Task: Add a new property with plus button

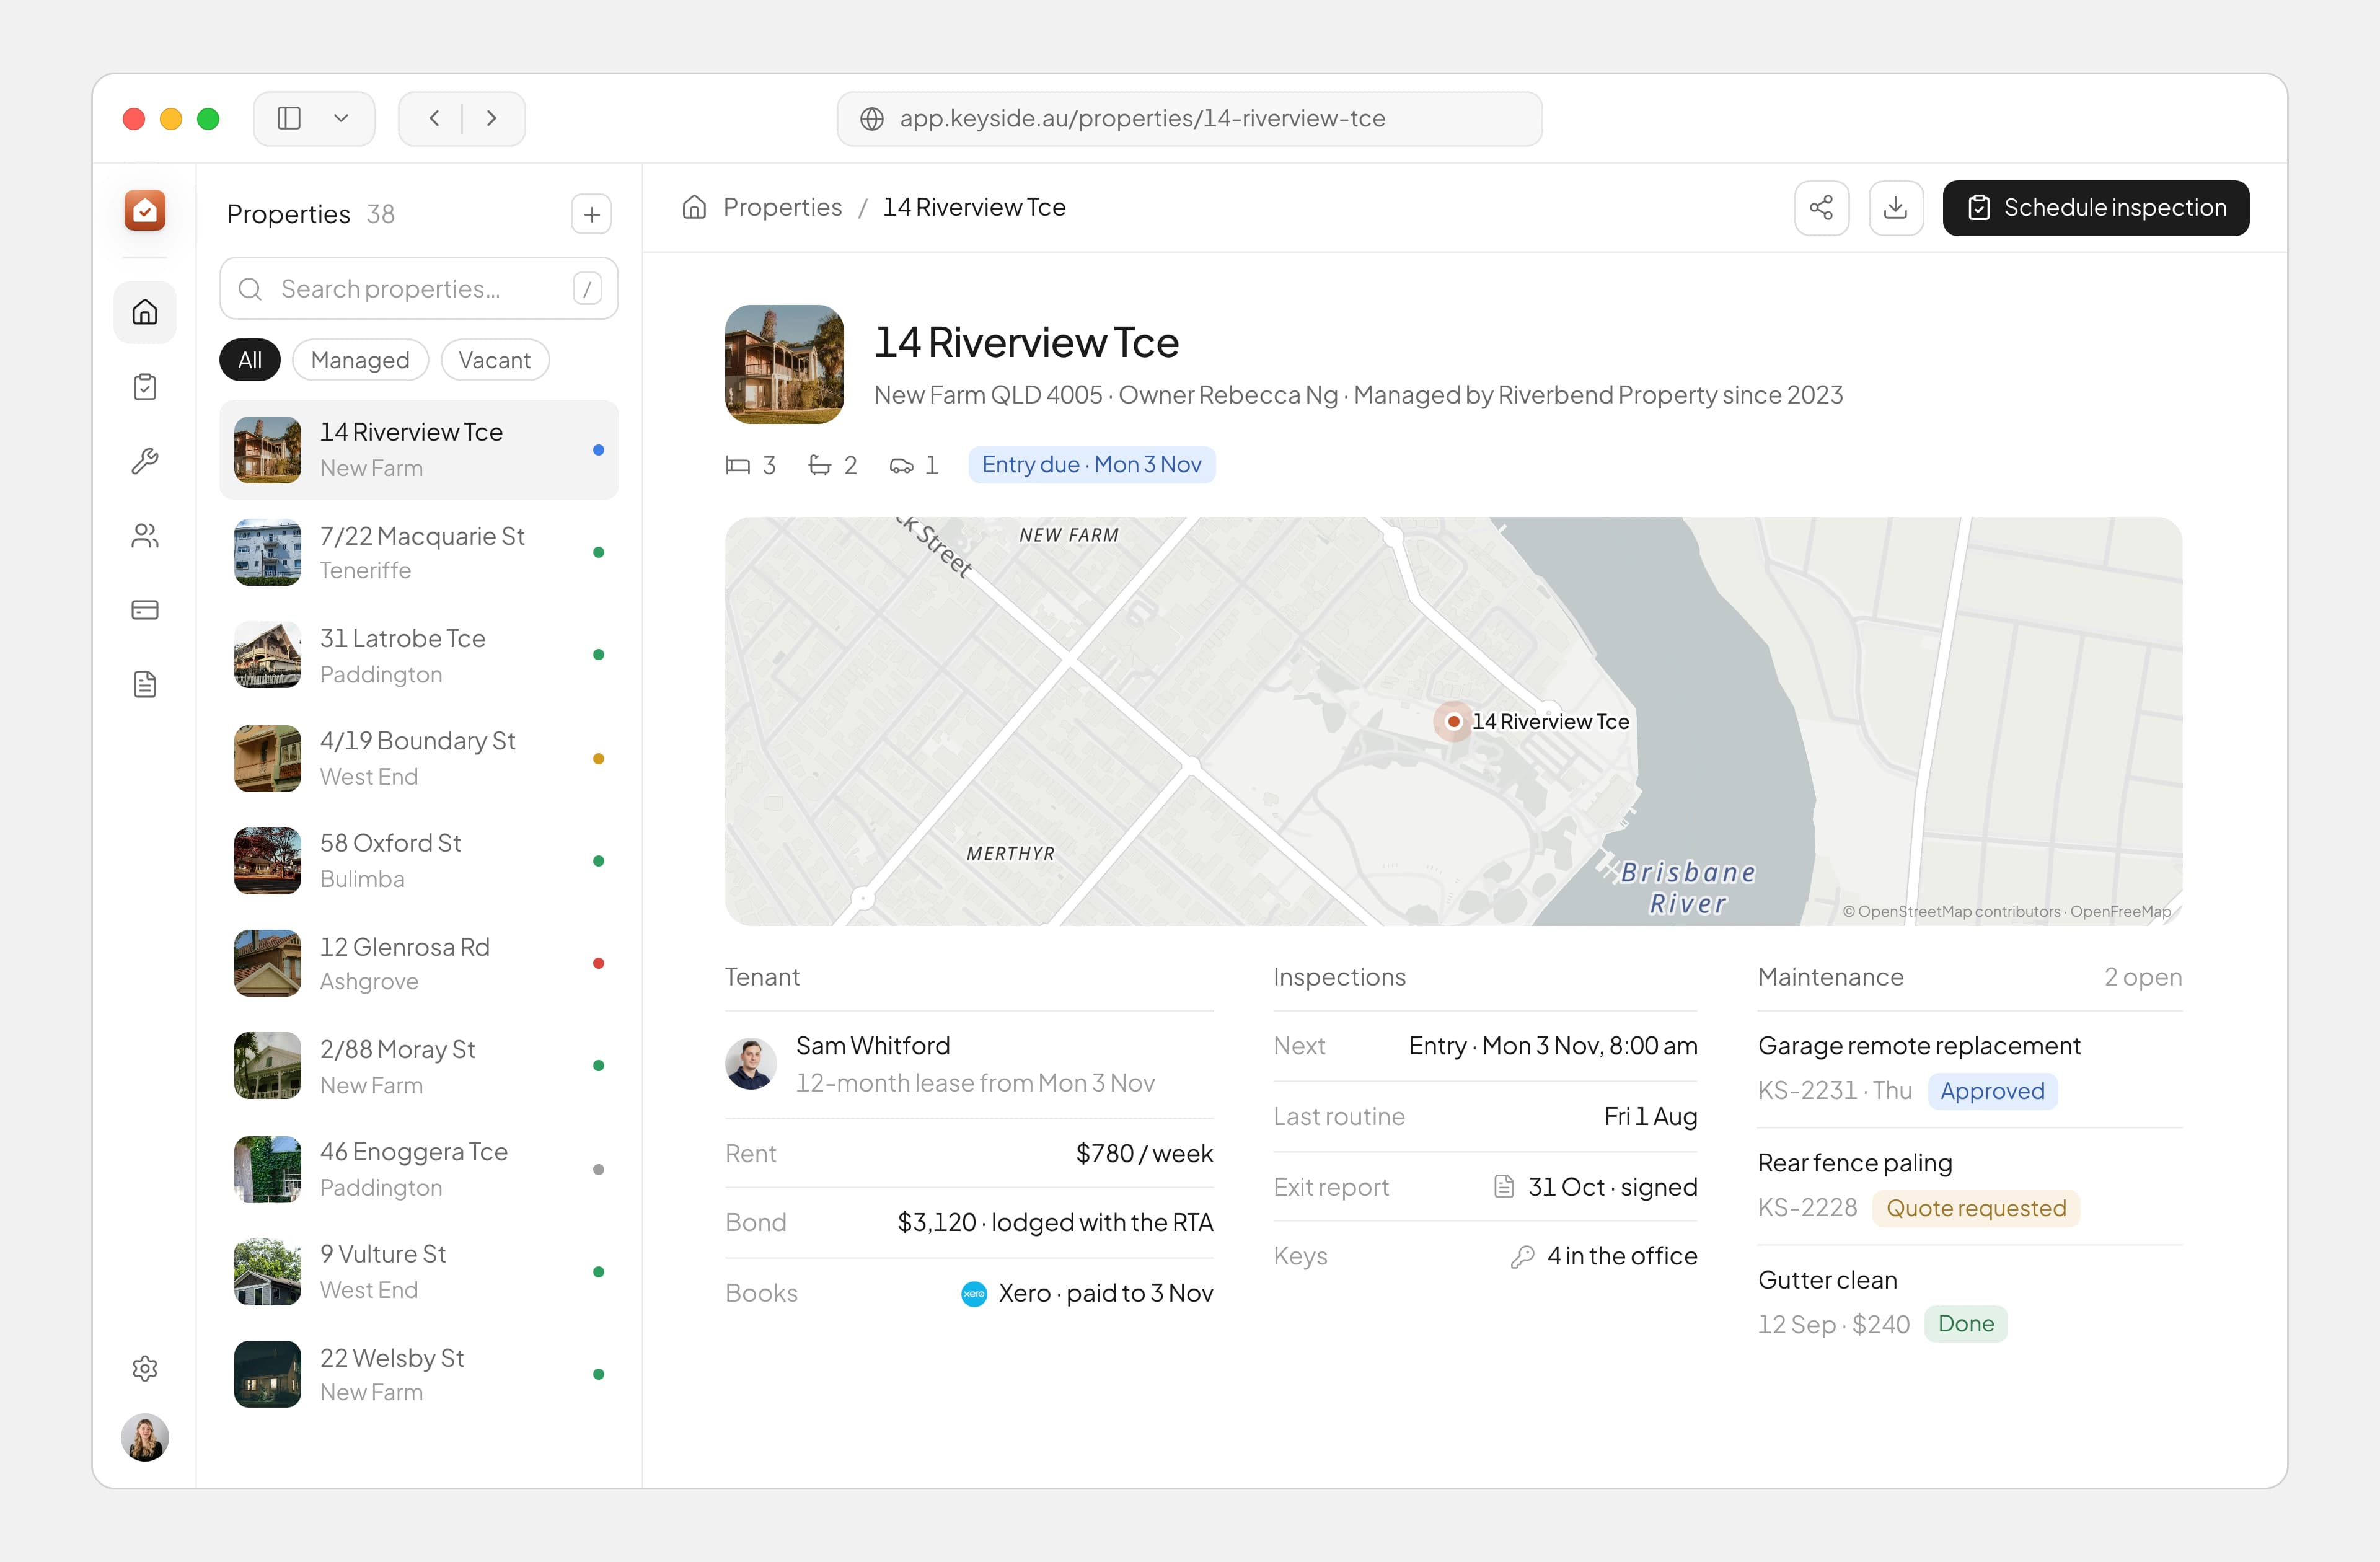Action: point(591,214)
